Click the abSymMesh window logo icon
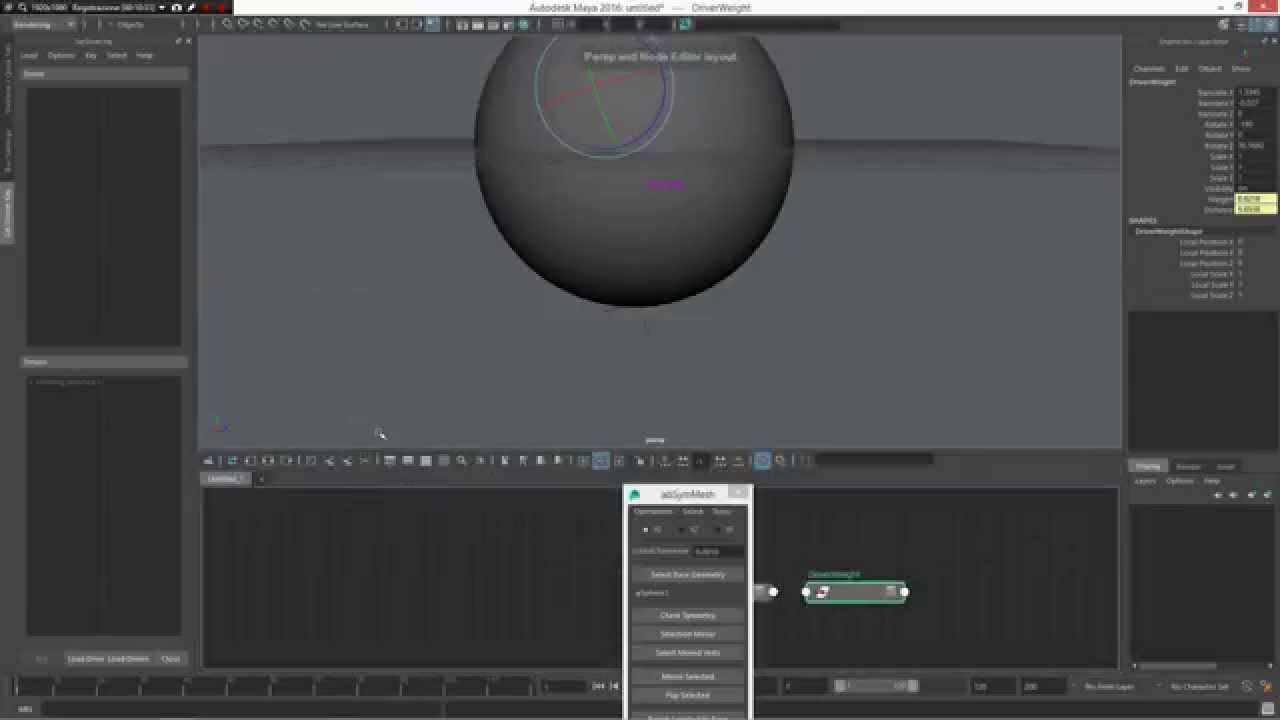The image size is (1280, 720). (634, 494)
